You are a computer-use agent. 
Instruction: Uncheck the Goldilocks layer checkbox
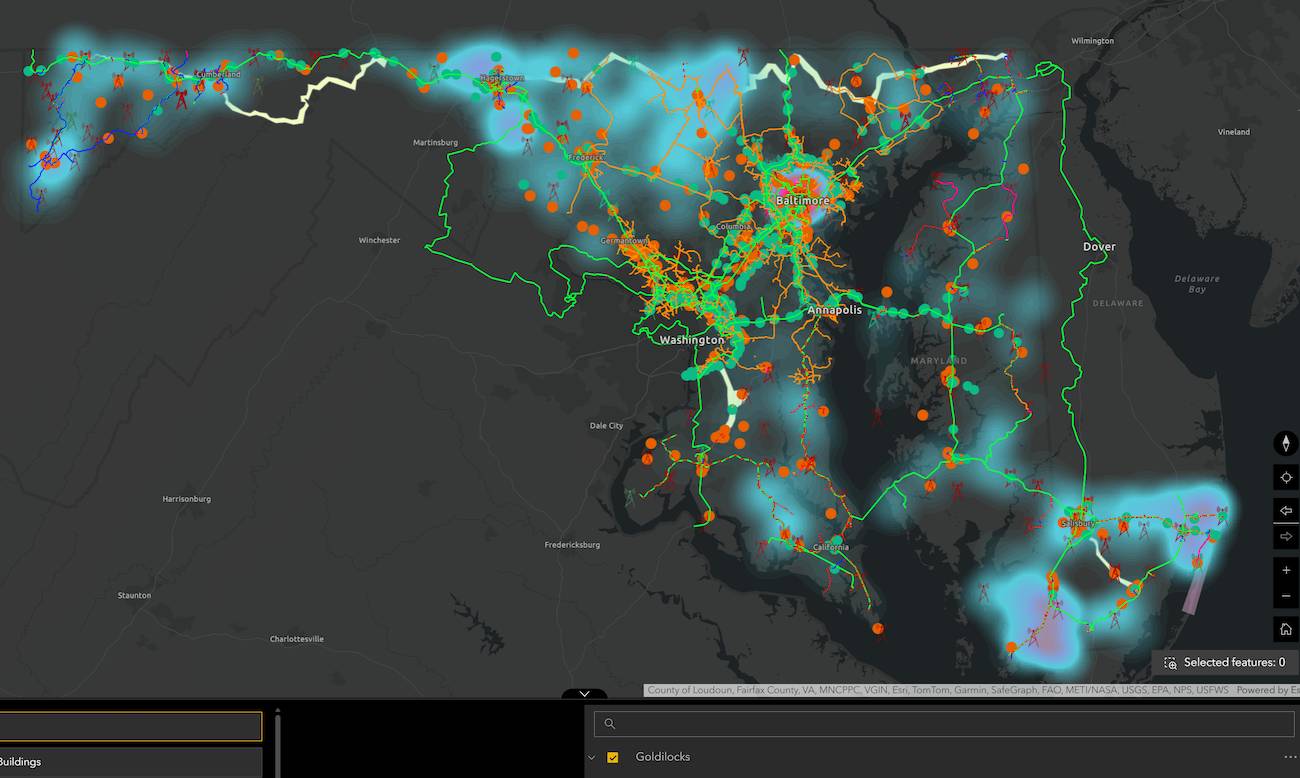[x=612, y=757]
